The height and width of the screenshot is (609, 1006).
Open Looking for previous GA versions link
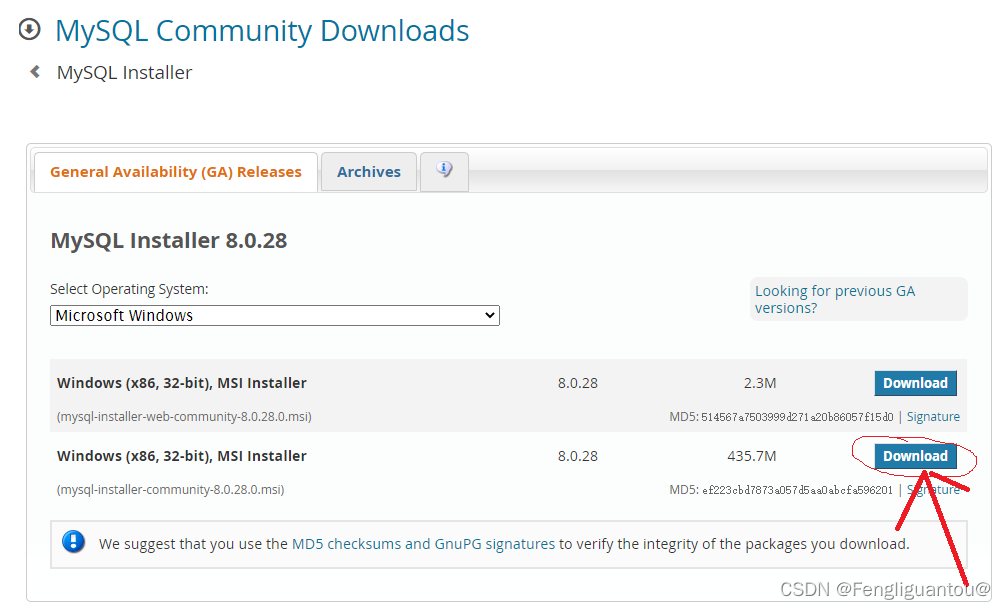click(x=835, y=299)
